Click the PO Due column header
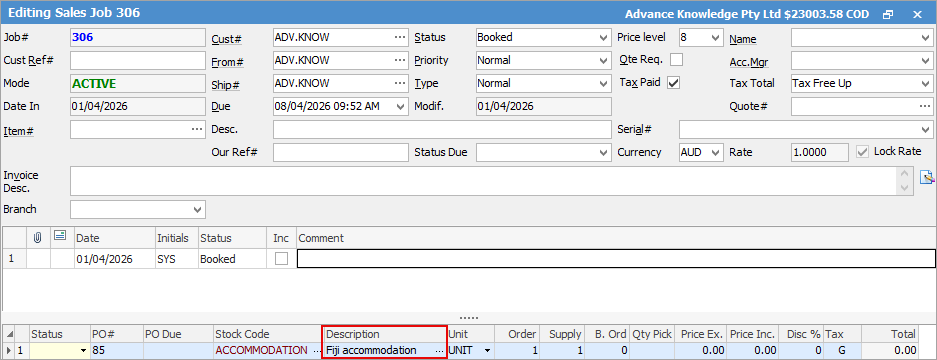 click(x=178, y=334)
